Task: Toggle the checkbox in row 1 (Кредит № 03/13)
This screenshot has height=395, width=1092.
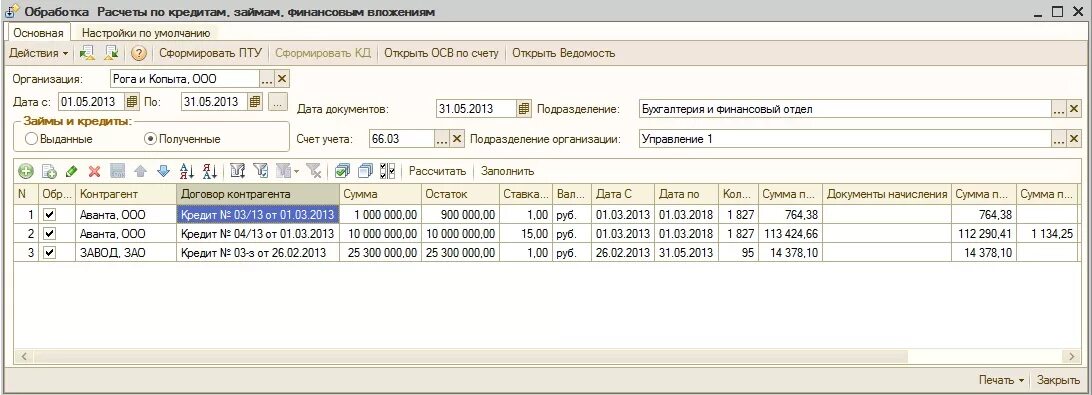Action: pos(49,215)
